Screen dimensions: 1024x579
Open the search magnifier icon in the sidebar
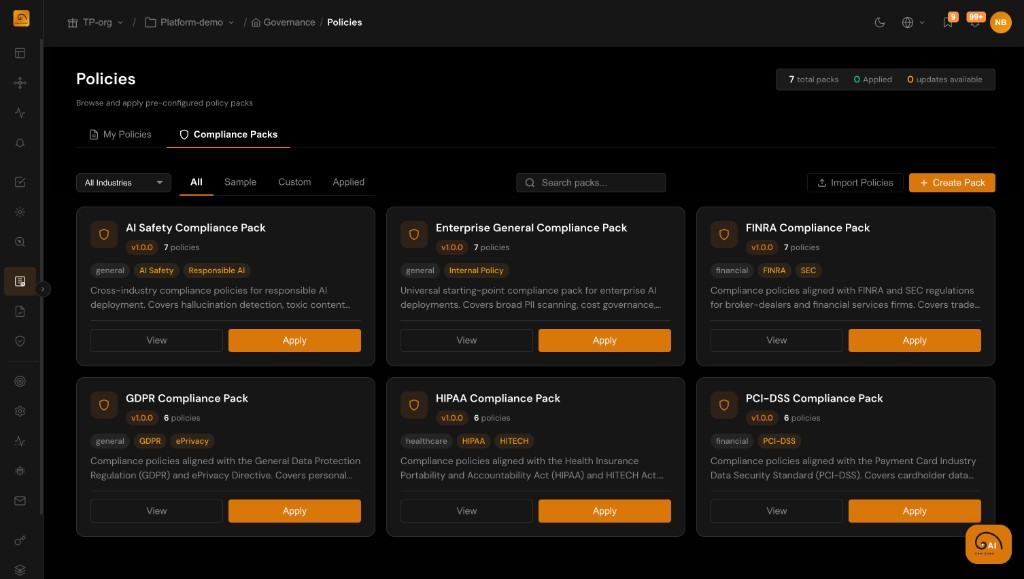[x=20, y=241]
